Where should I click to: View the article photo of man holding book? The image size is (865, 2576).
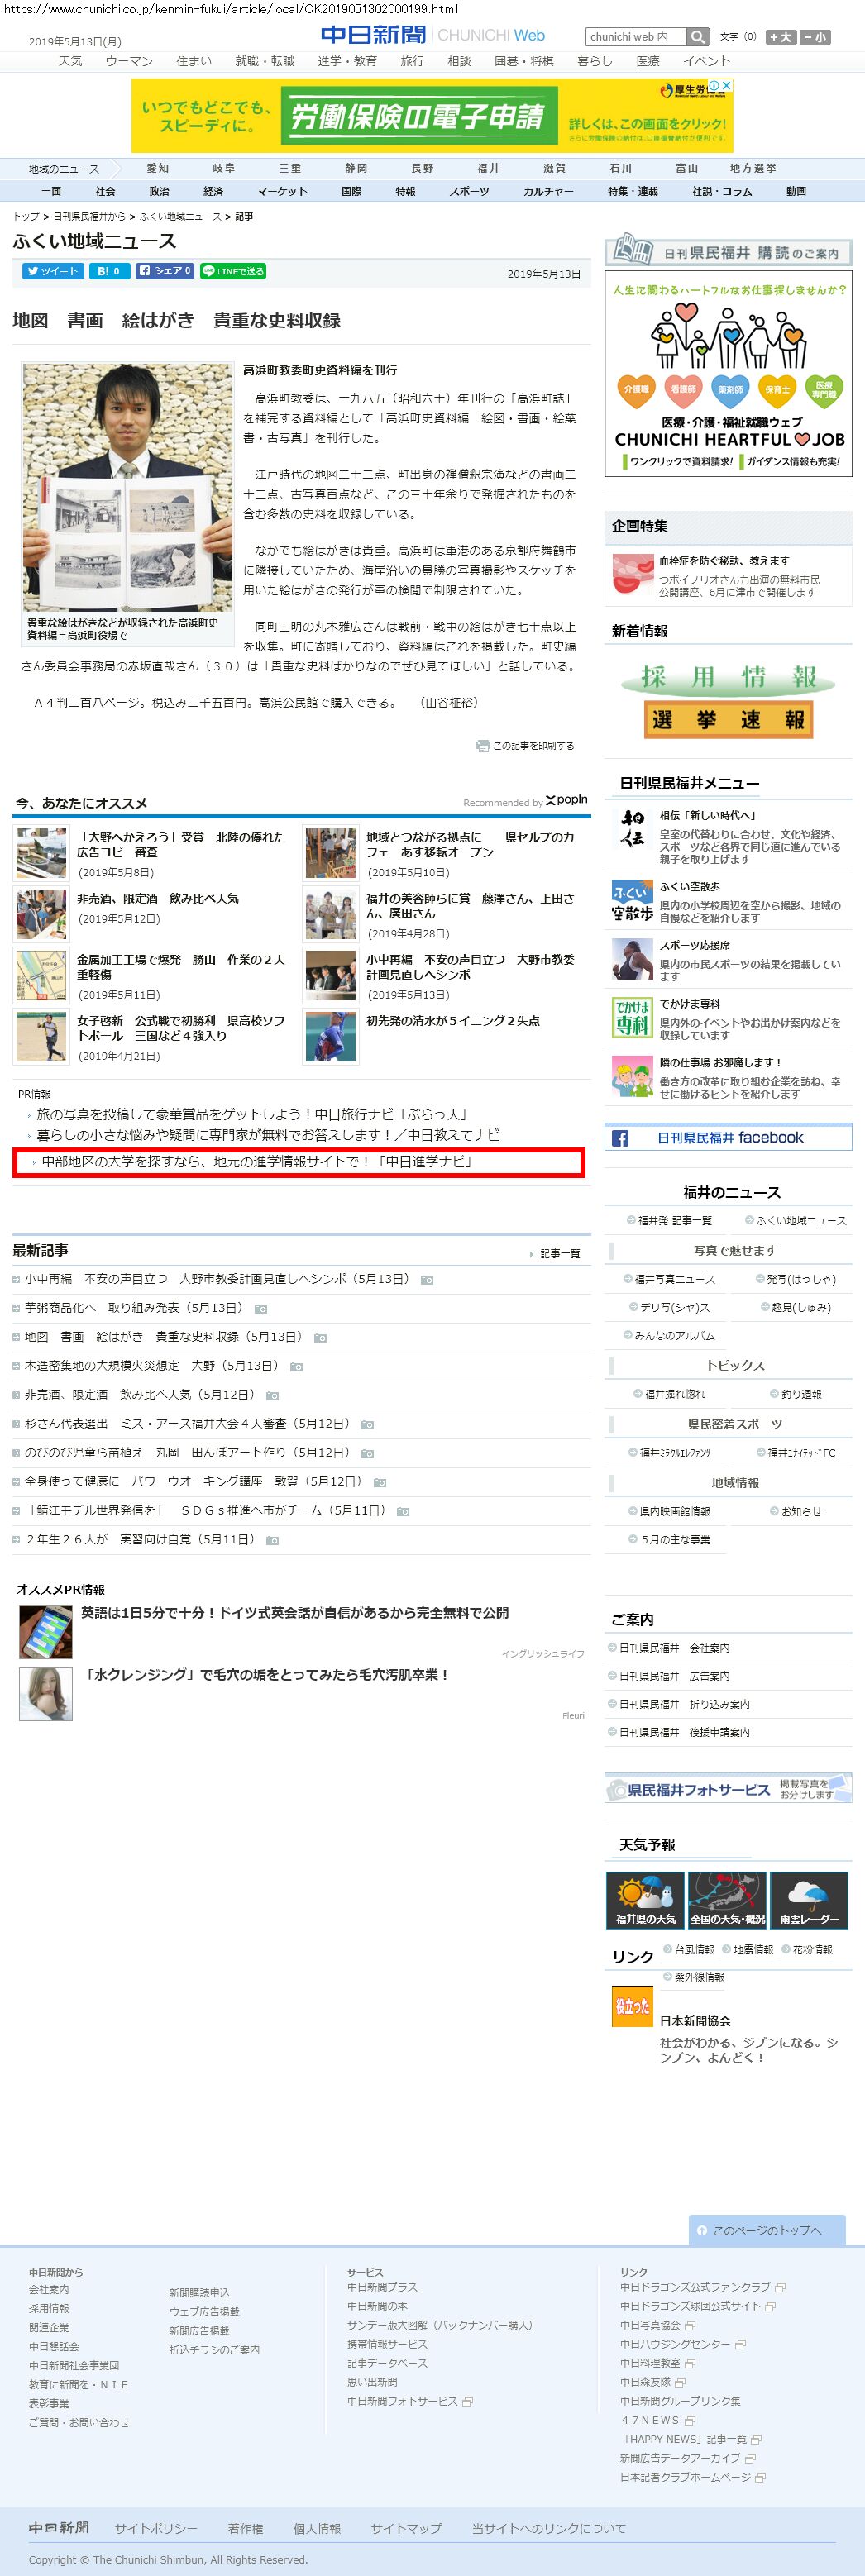(x=127, y=487)
